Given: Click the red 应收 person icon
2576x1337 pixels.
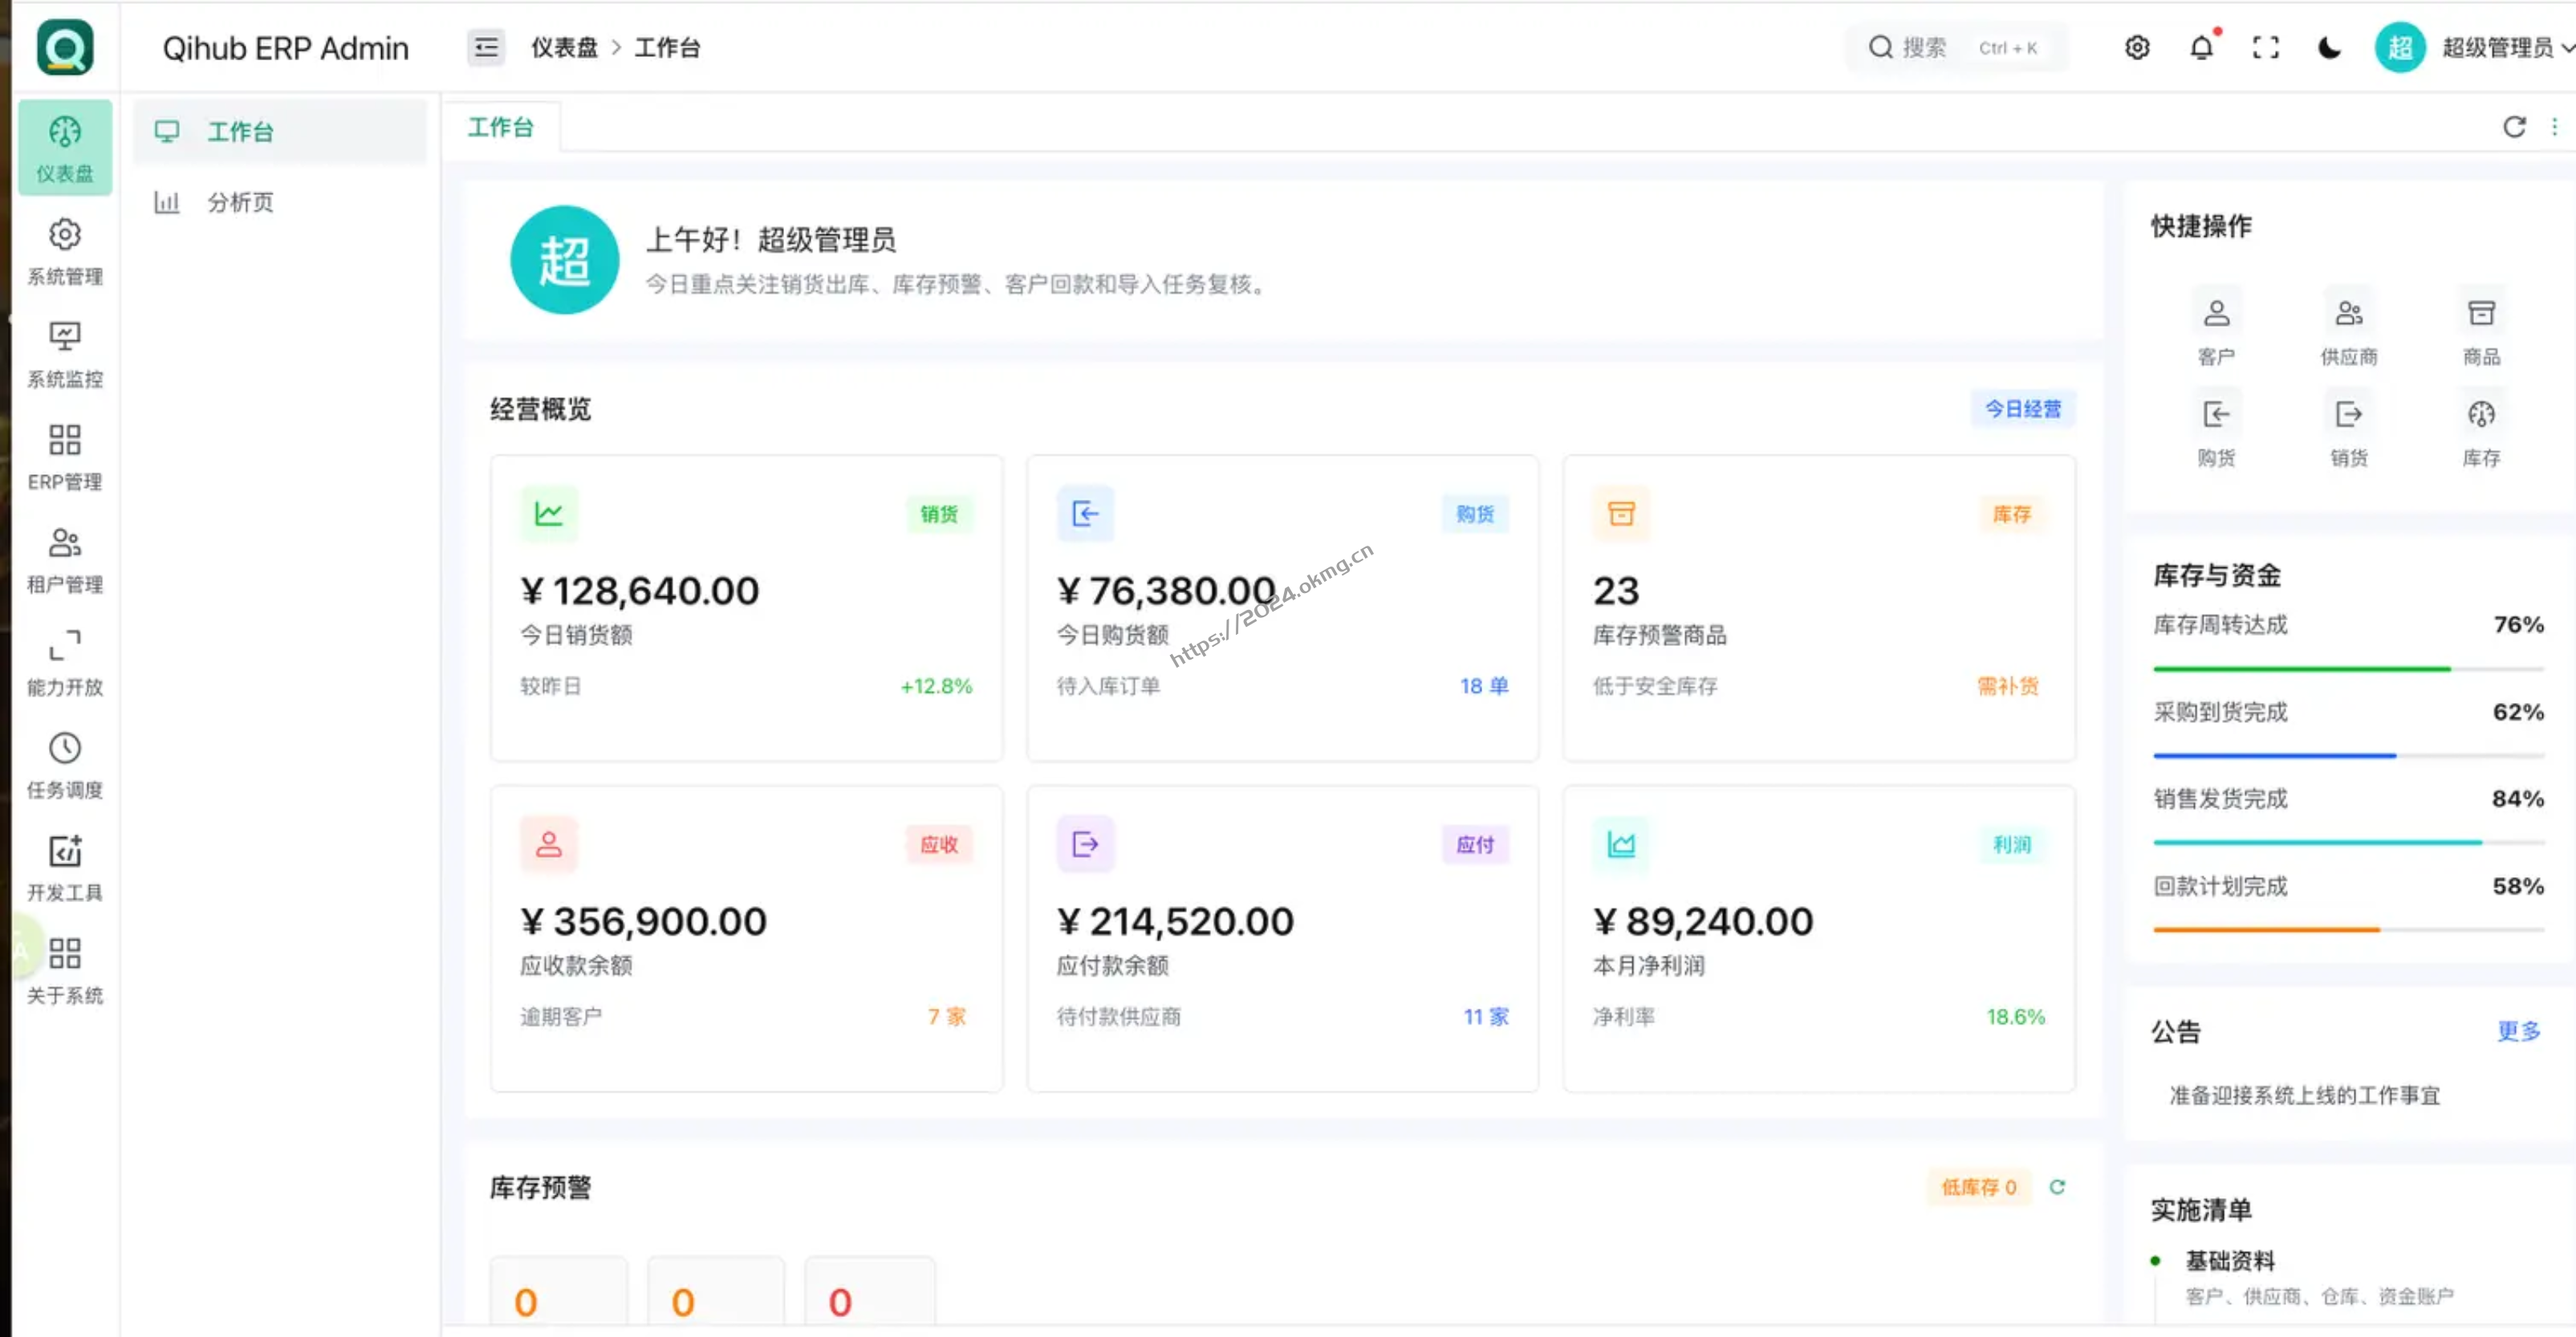Looking at the screenshot, I should click(549, 845).
